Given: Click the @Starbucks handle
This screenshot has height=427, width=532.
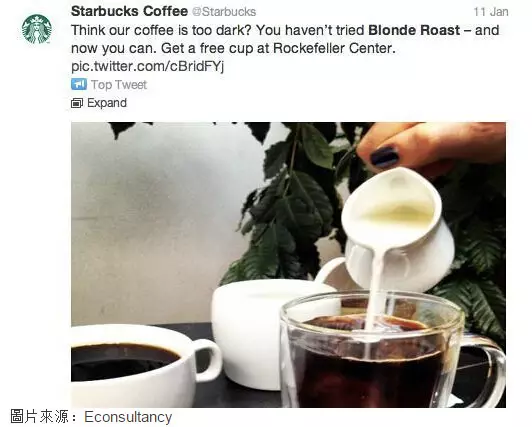Looking at the screenshot, I should [x=224, y=12].
